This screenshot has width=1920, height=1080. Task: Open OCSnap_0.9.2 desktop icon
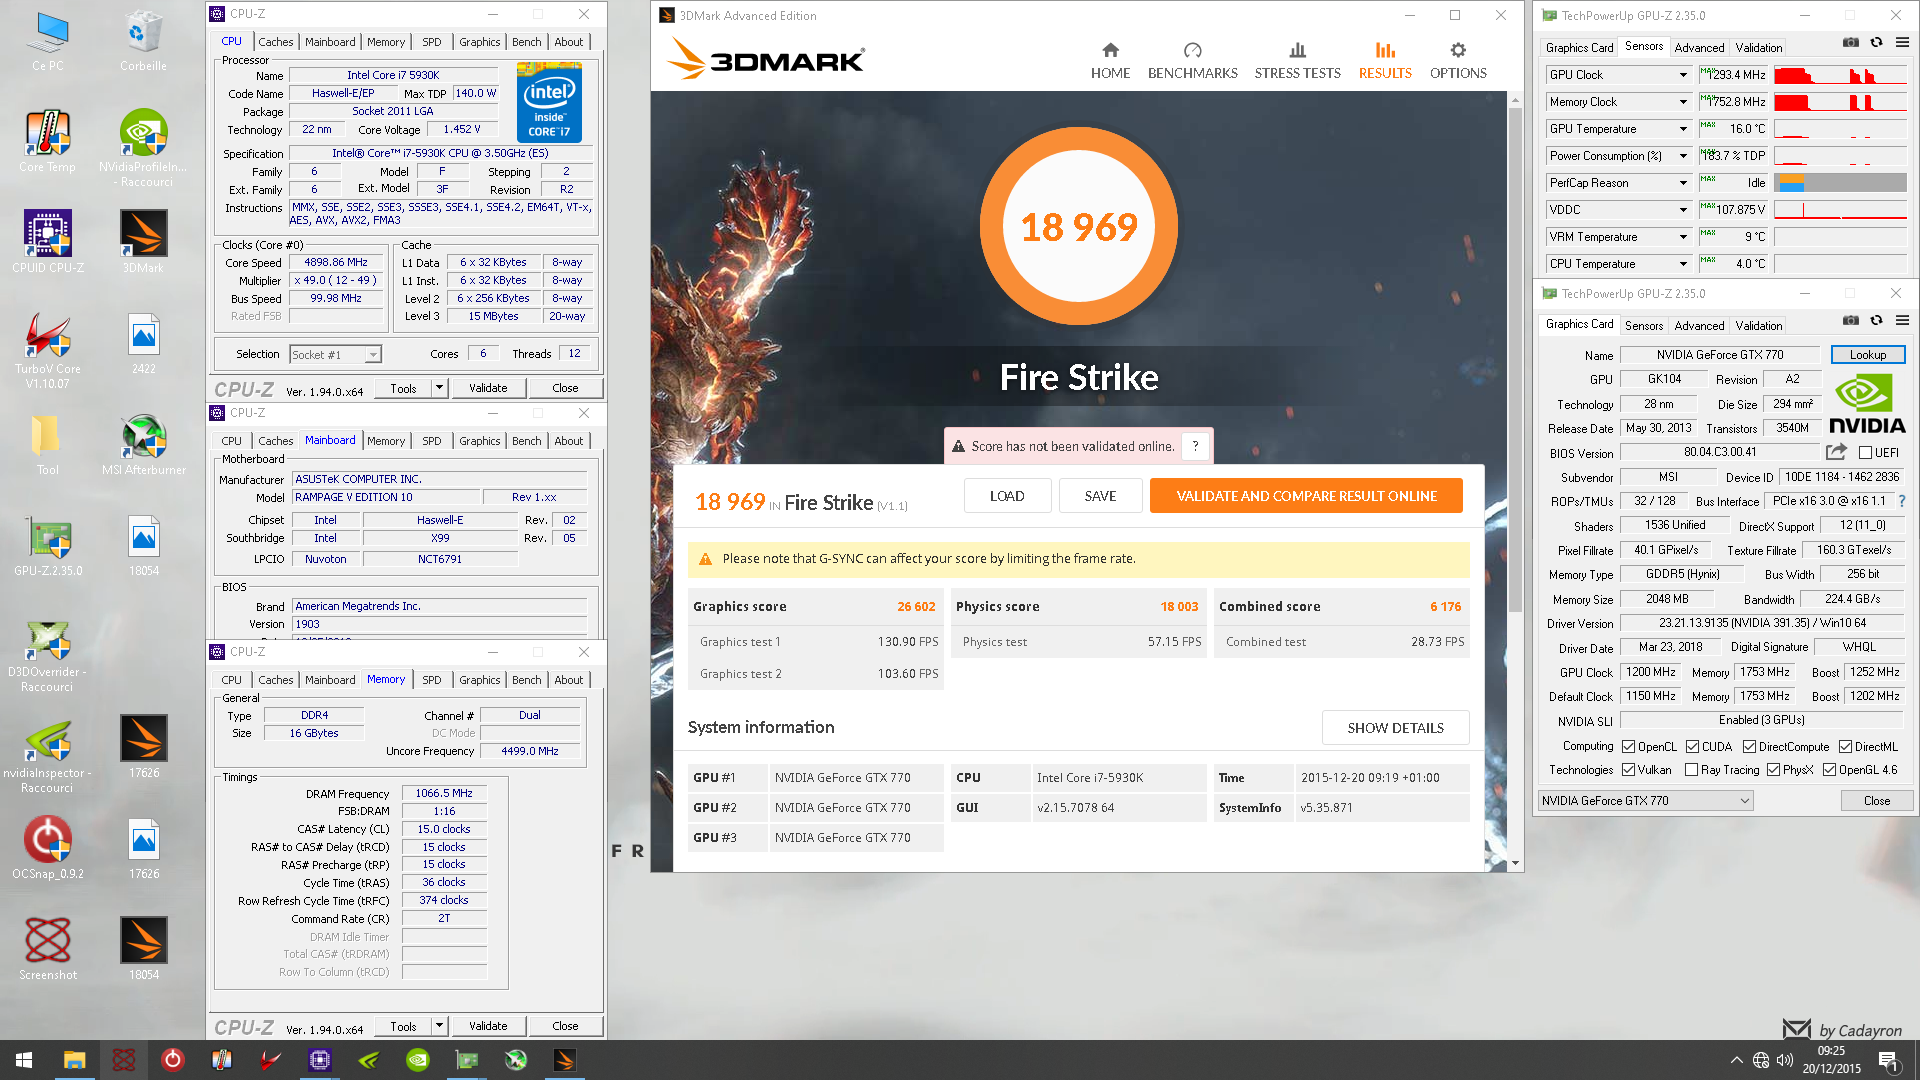(x=47, y=849)
